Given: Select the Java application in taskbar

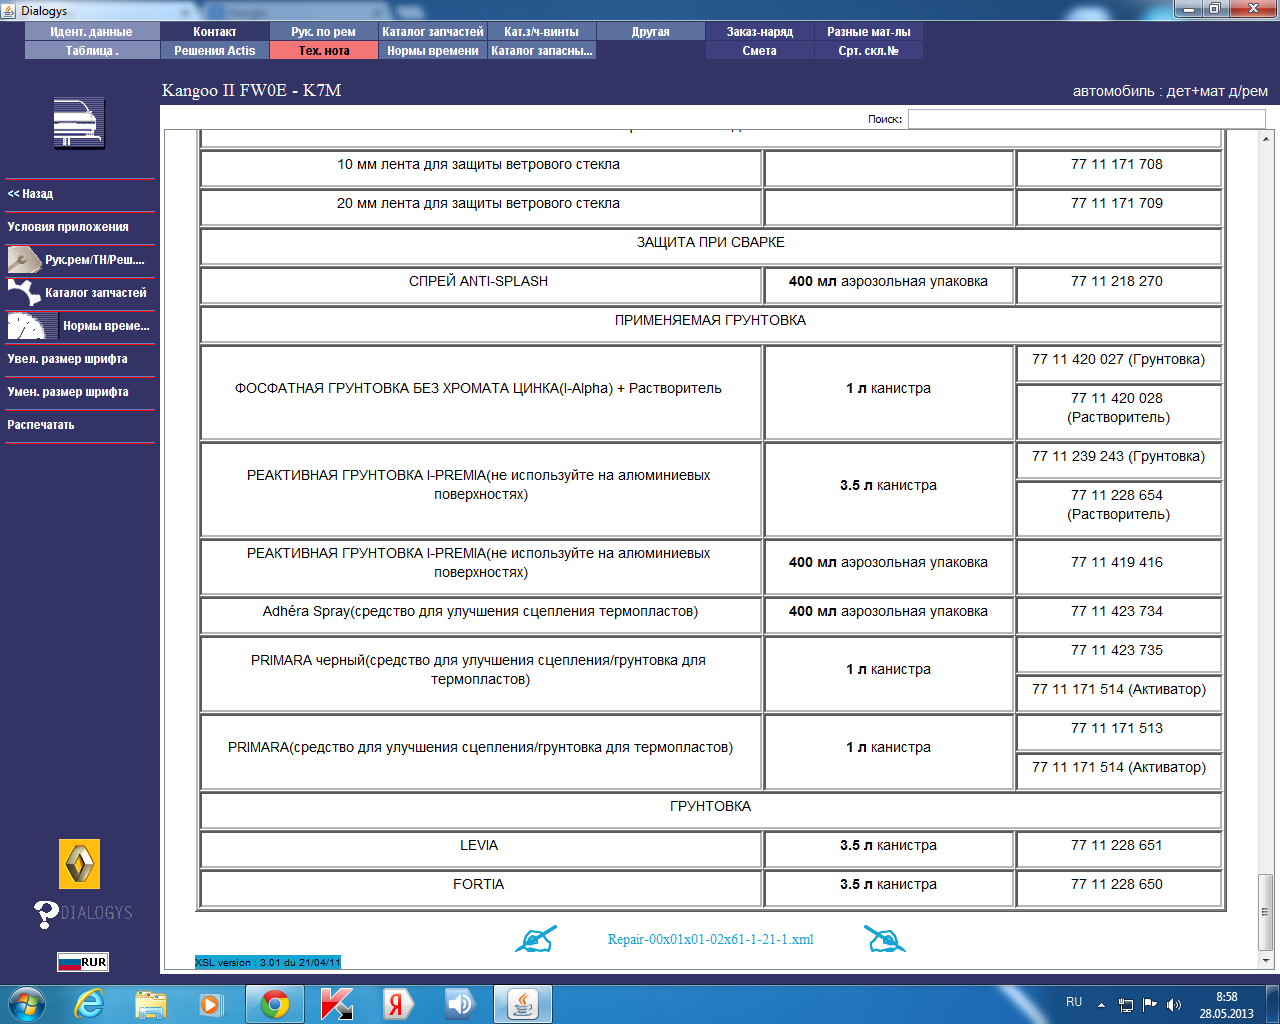Looking at the screenshot, I should (523, 1004).
